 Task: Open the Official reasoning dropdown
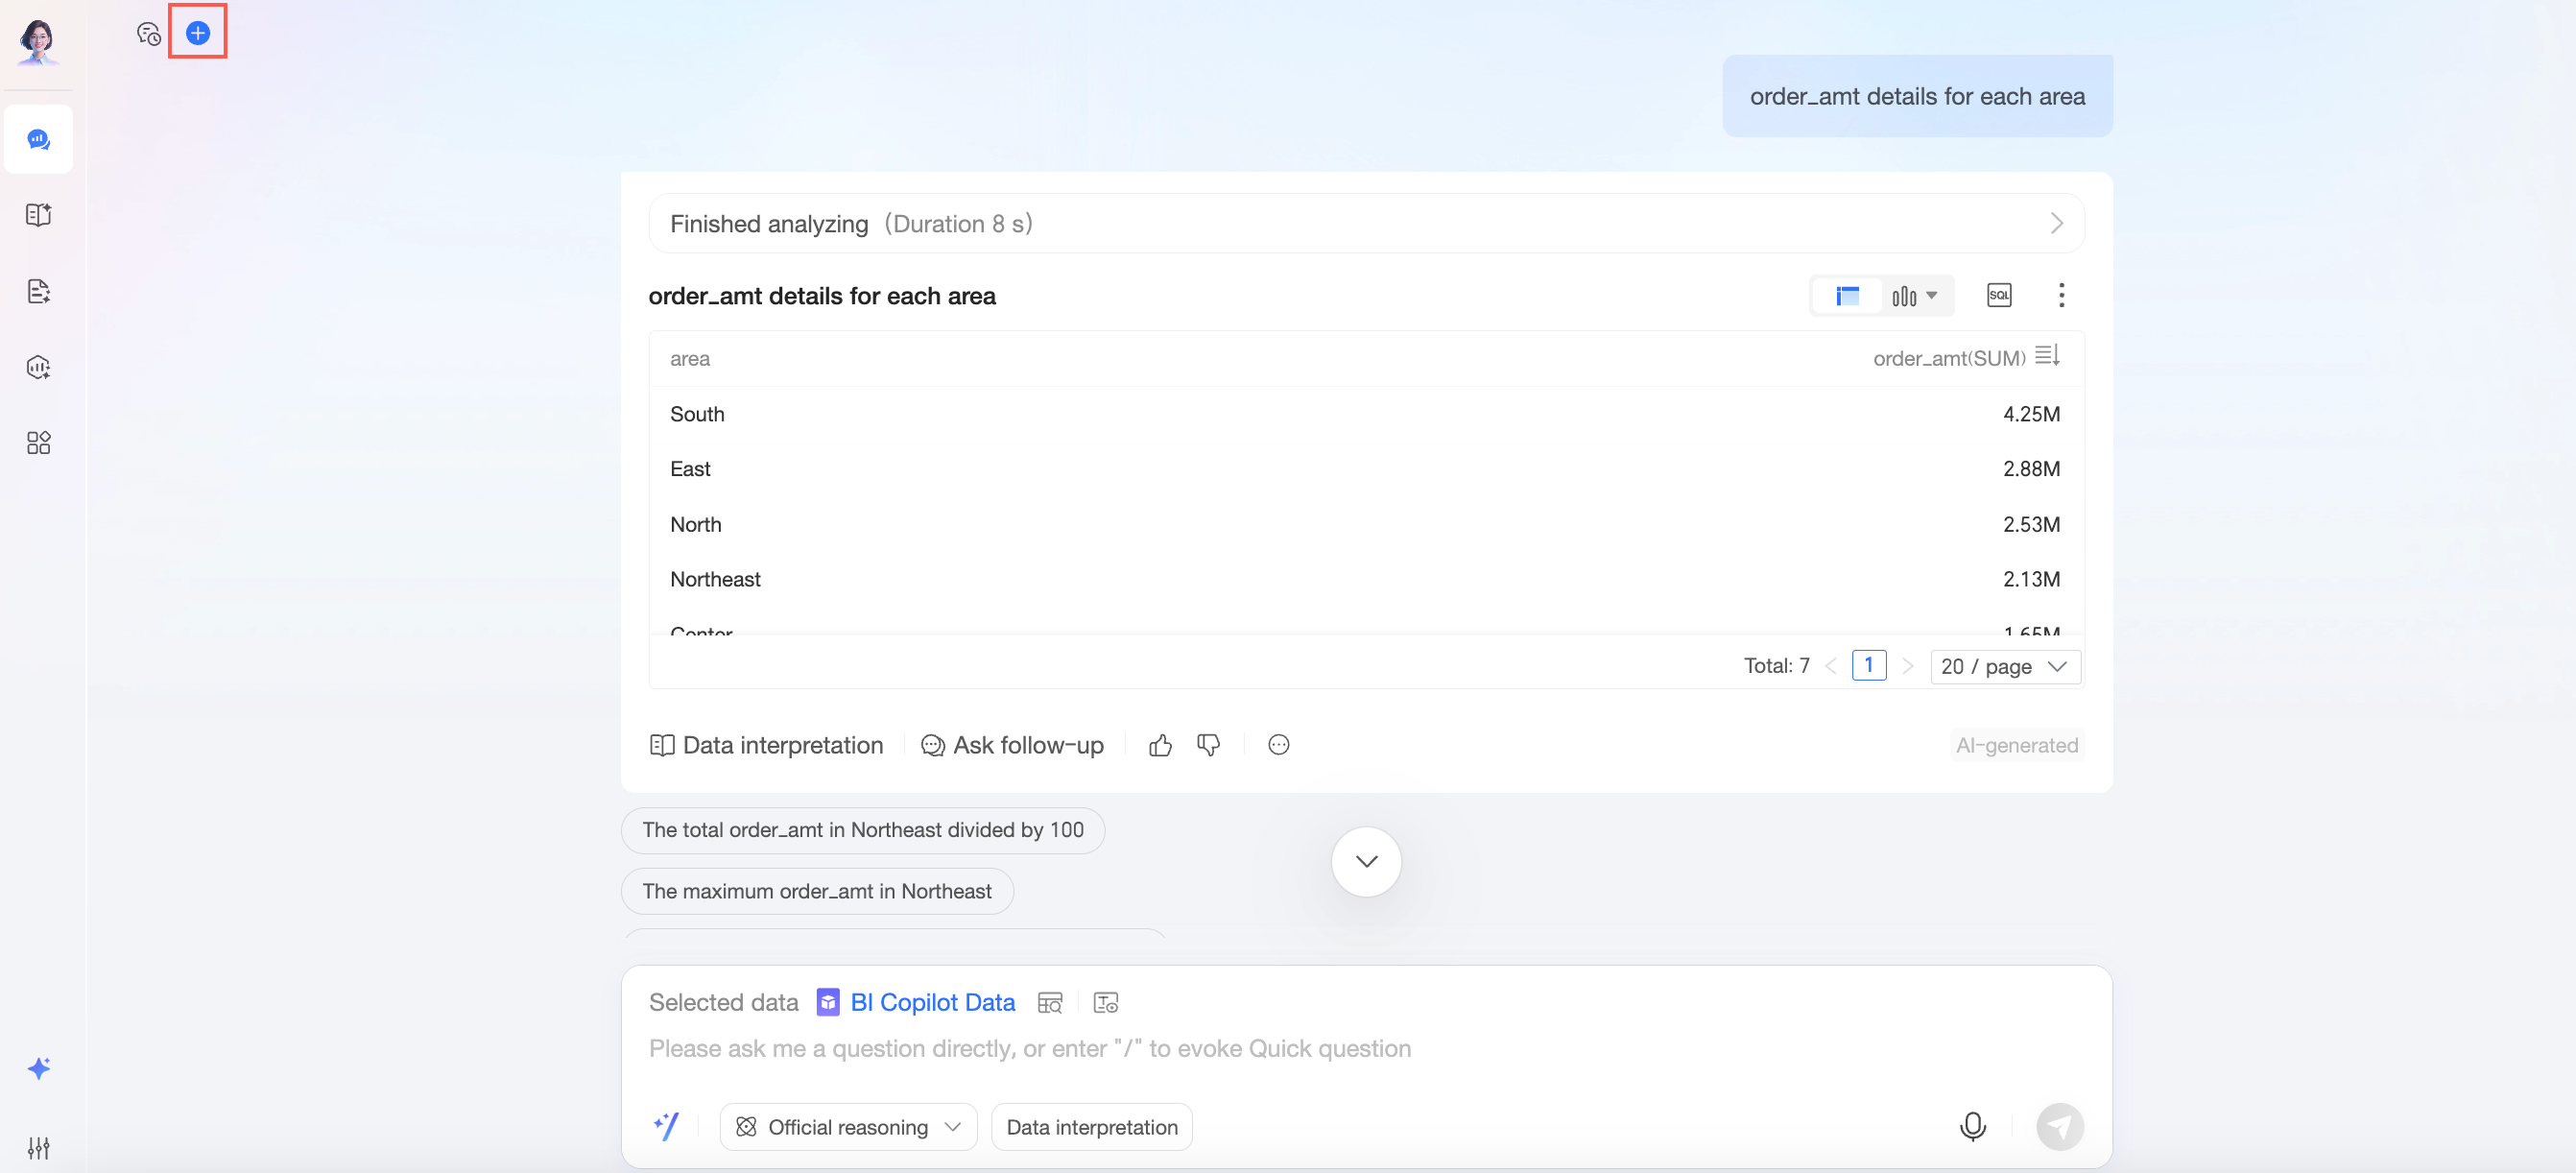coord(848,1127)
